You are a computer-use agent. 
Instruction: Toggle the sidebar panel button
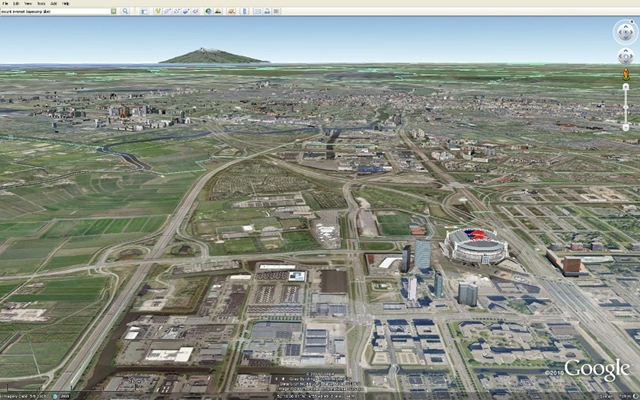click(x=144, y=11)
